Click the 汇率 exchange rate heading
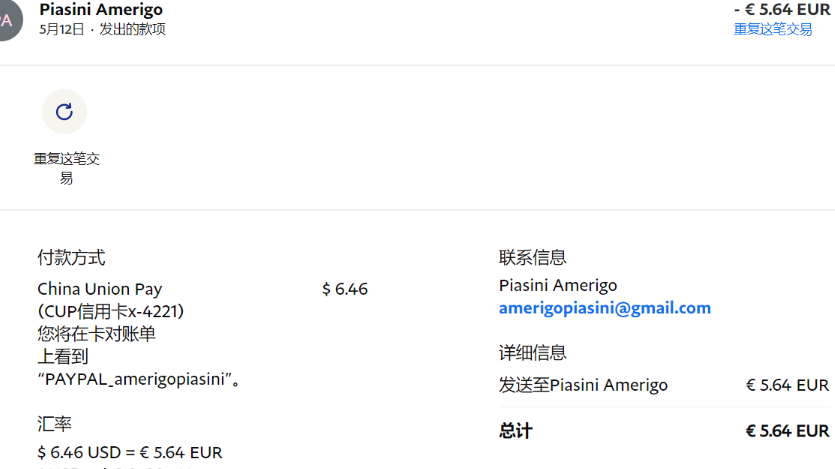 54,424
